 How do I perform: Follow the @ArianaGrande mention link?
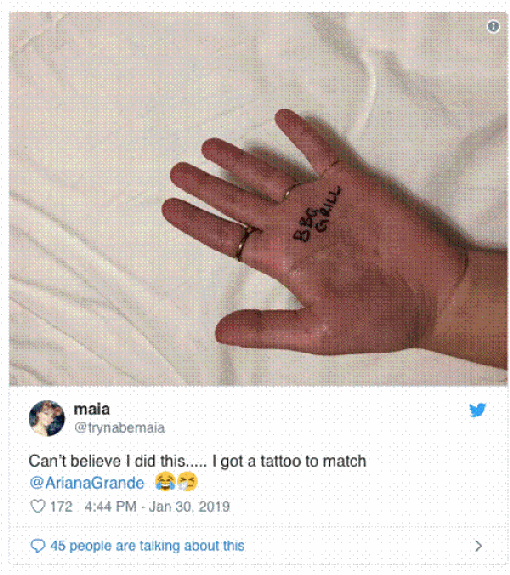tap(87, 483)
